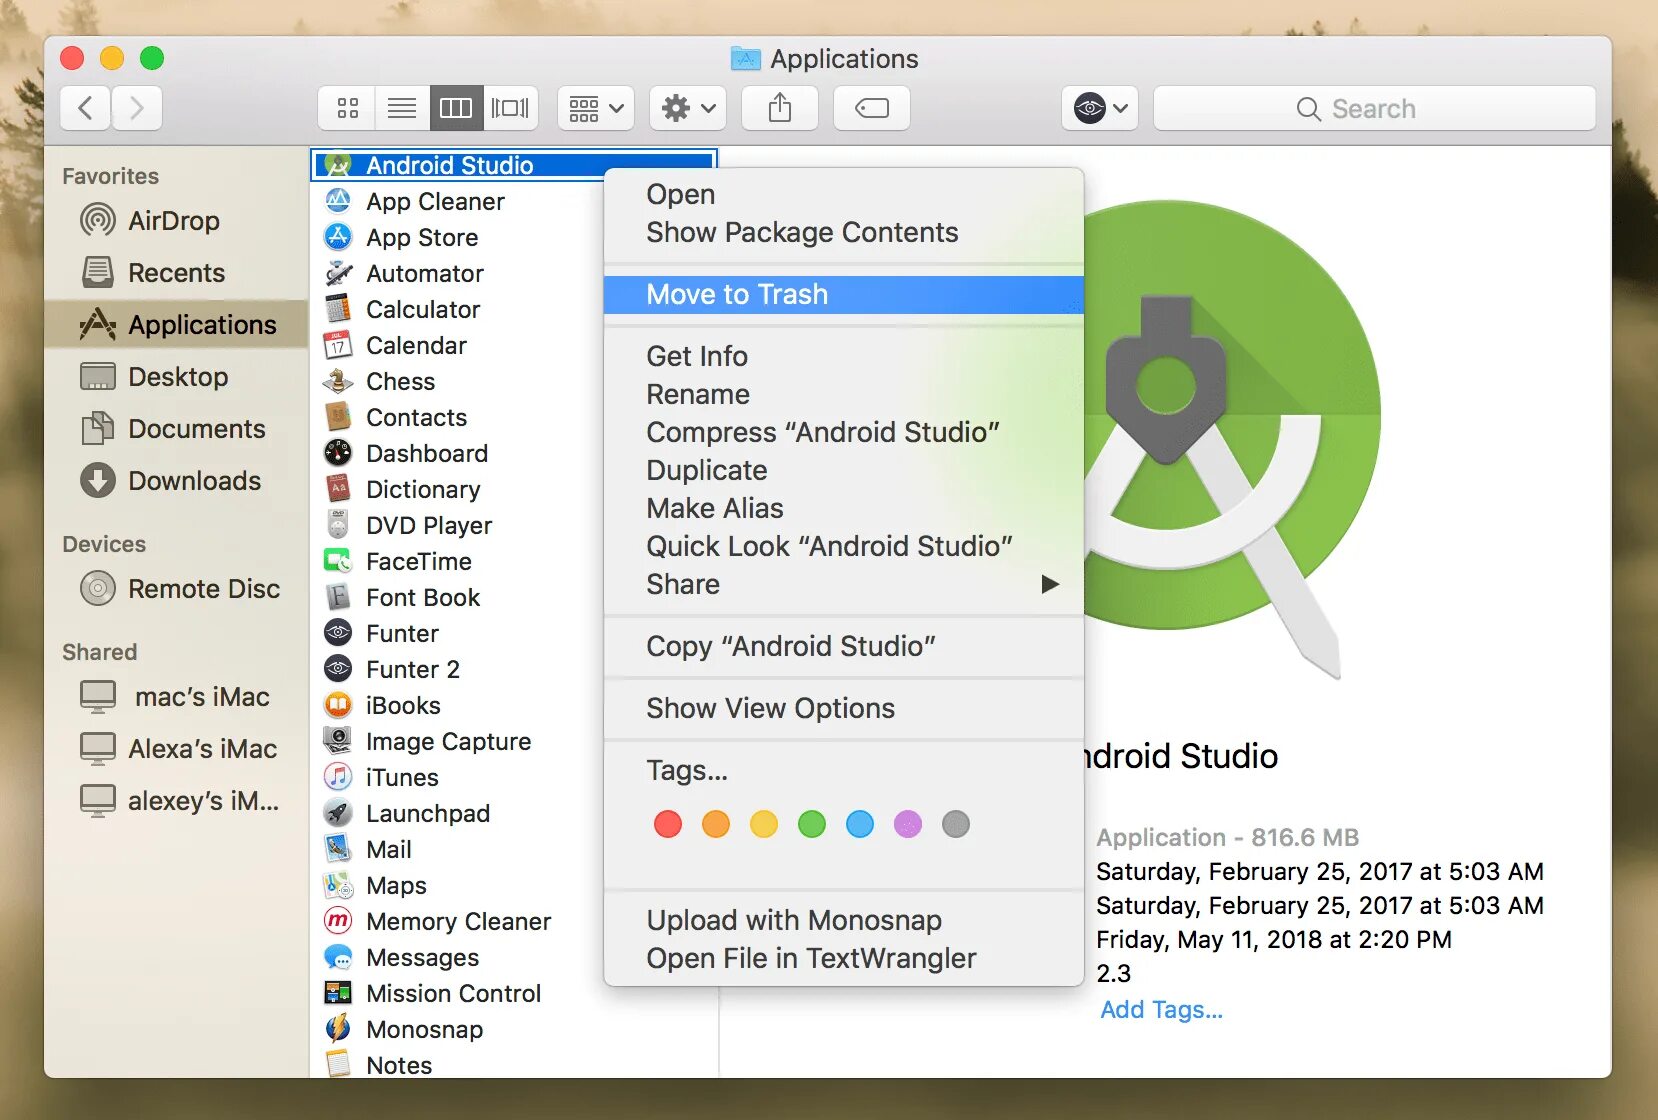Click the FaceTime app icon
The width and height of the screenshot is (1658, 1120).
click(x=338, y=561)
